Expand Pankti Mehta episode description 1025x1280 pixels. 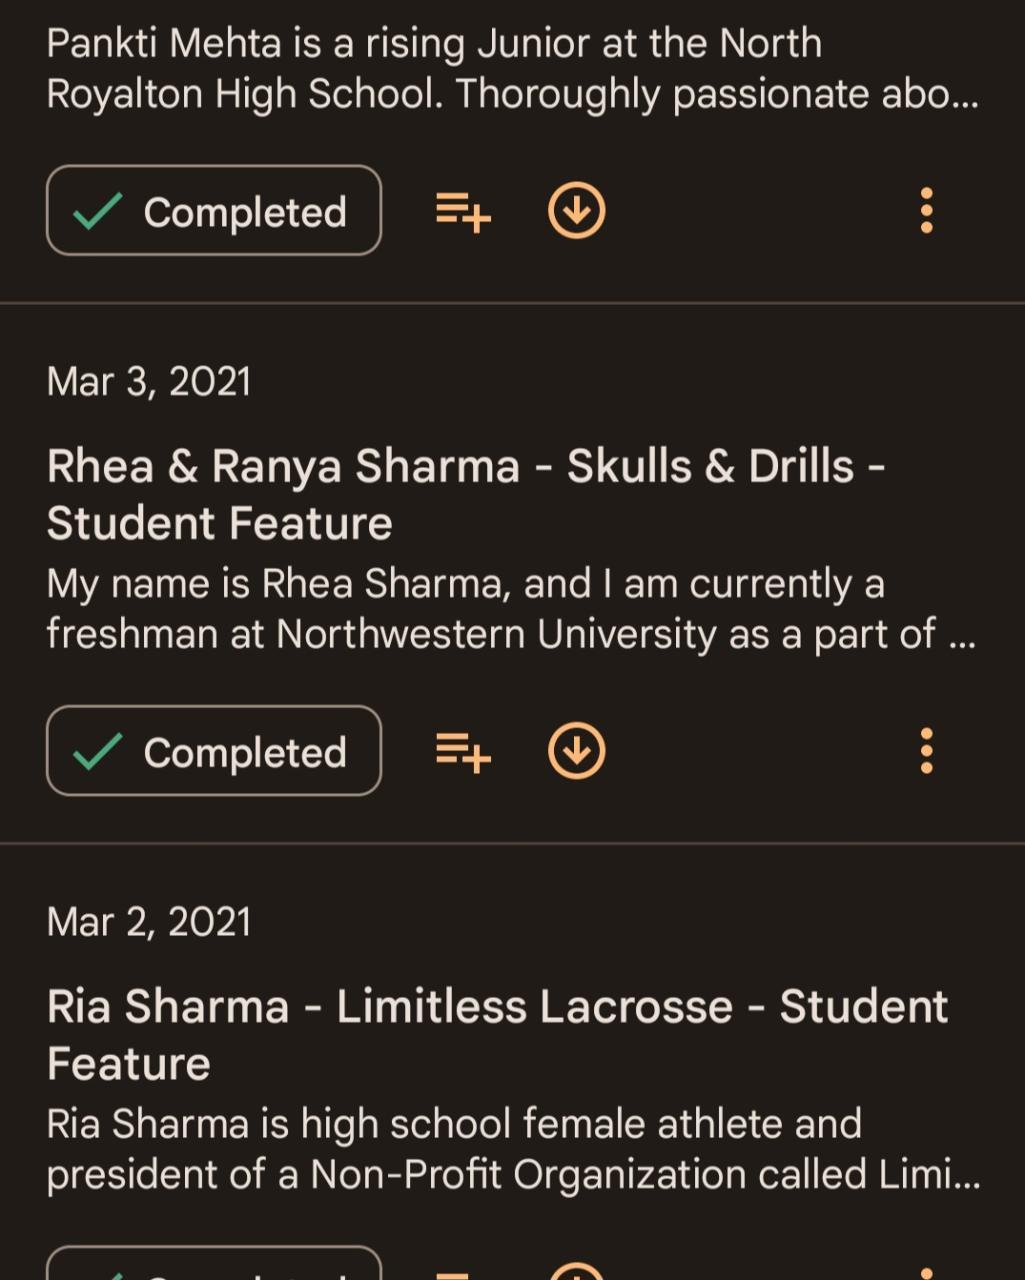pyautogui.click(x=512, y=69)
